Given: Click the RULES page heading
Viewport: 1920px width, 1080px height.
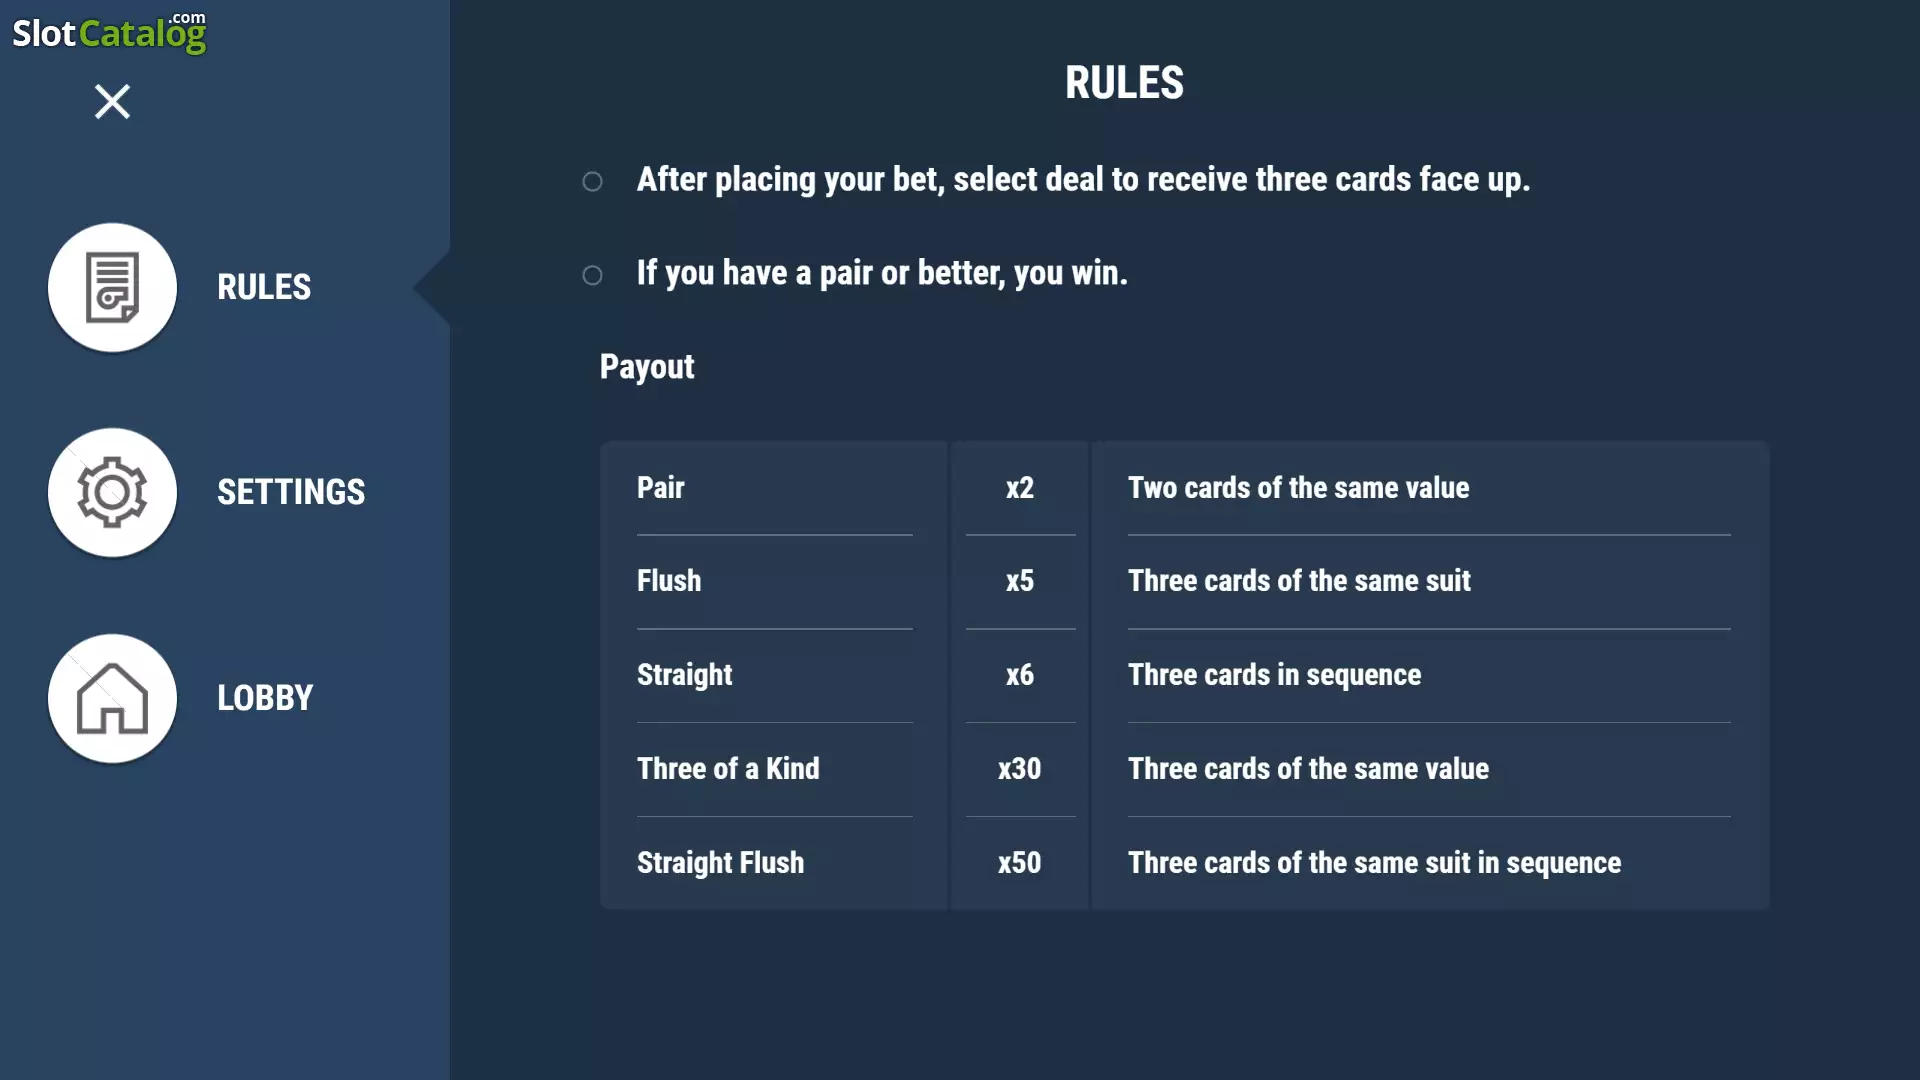Looking at the screenshot, I should pyautogui.click(x=1124, y=83).
